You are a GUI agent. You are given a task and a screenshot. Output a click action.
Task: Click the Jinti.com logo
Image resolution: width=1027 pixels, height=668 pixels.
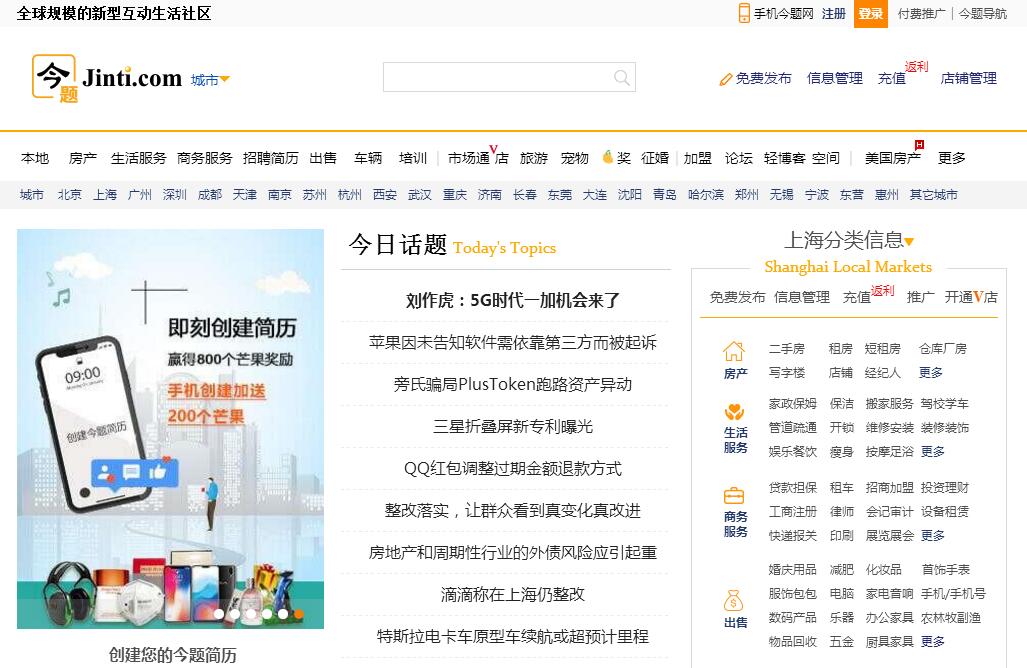107,77
